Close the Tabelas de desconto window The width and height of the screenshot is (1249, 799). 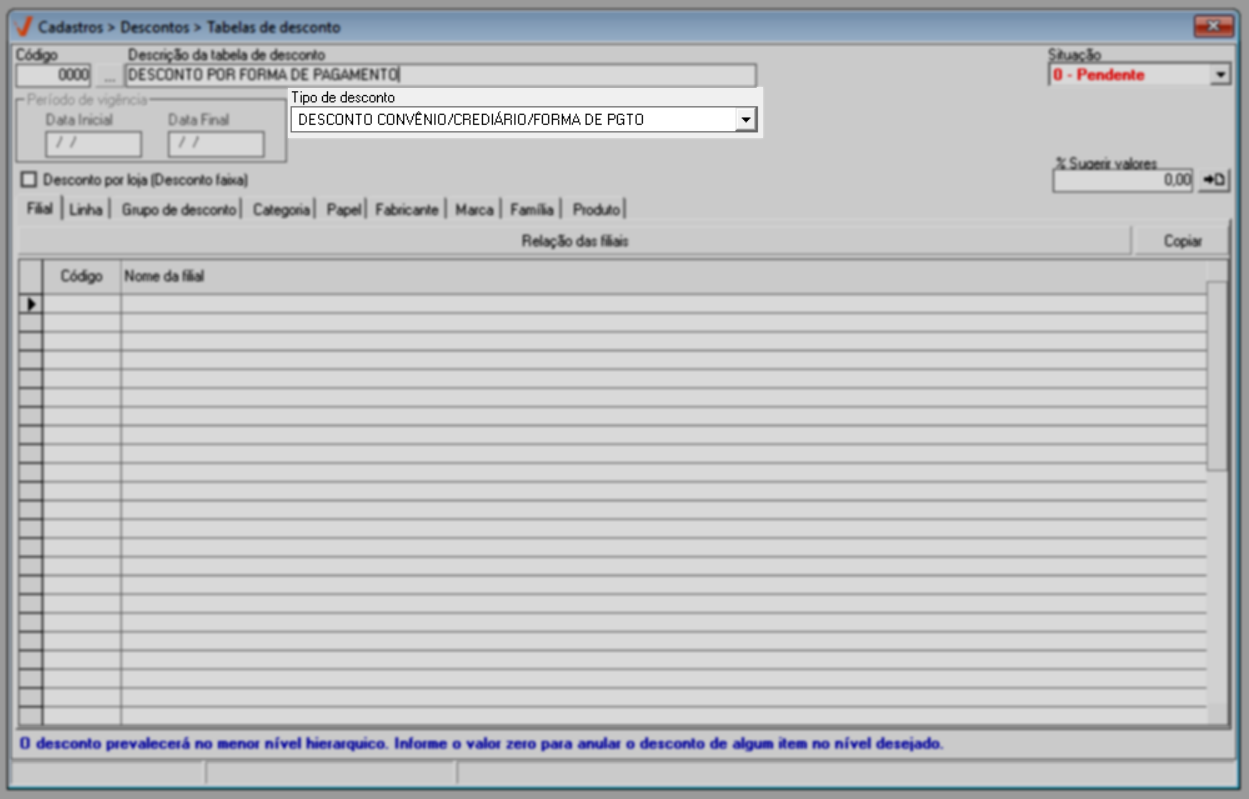pos(1213,26)
